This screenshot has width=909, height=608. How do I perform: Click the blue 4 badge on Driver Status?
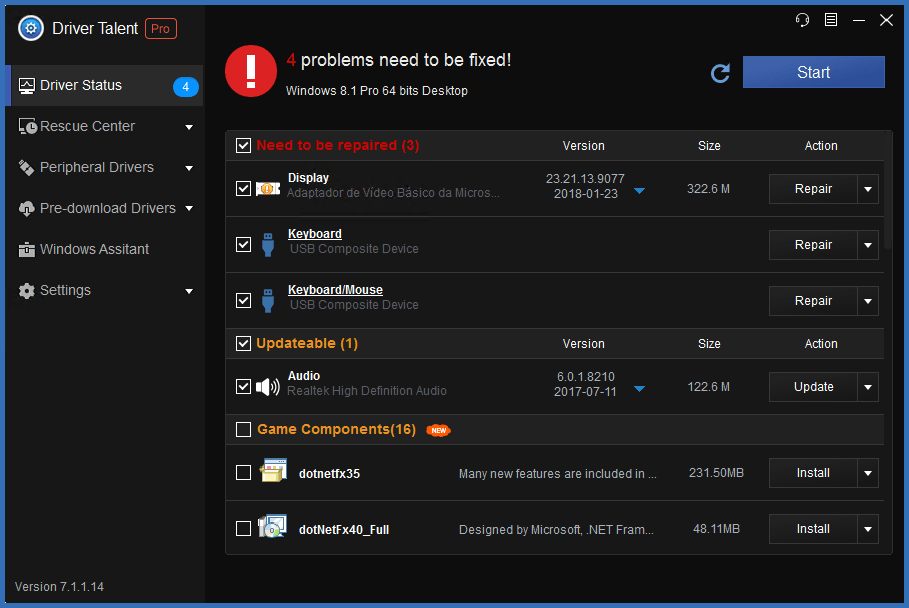(186, 87)
